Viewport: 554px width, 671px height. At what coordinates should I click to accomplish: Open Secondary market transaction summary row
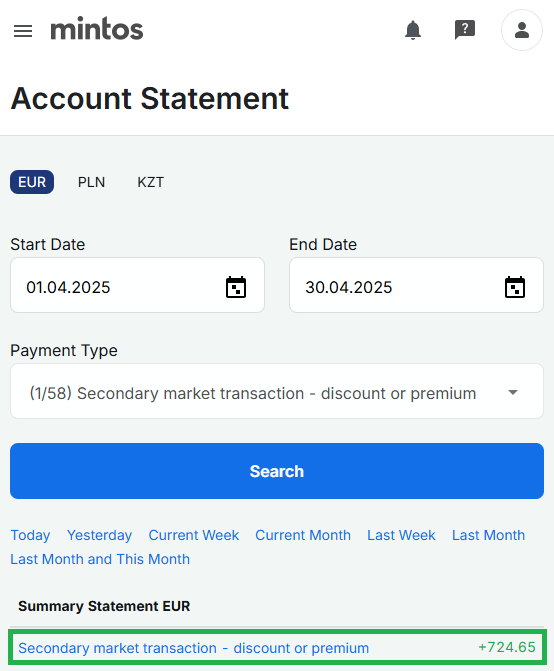click(277, 647)
